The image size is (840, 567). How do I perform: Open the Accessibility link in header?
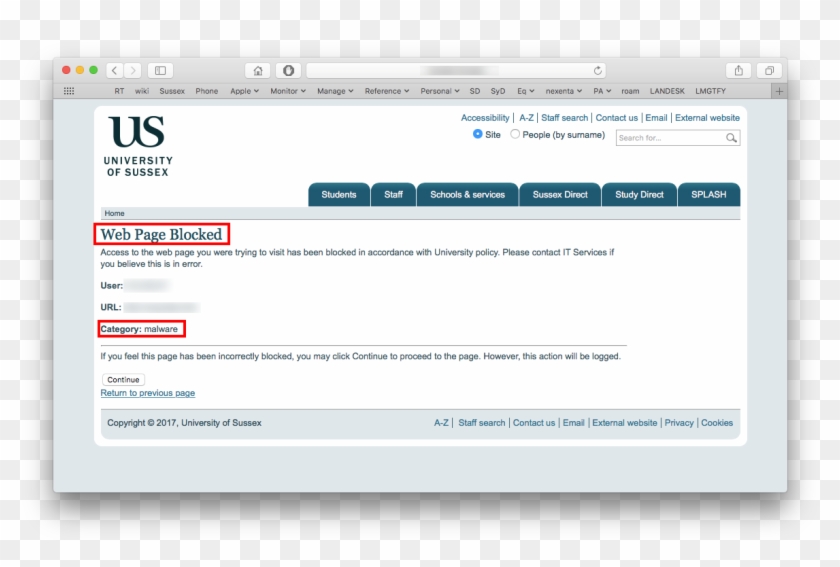point(485,118)
